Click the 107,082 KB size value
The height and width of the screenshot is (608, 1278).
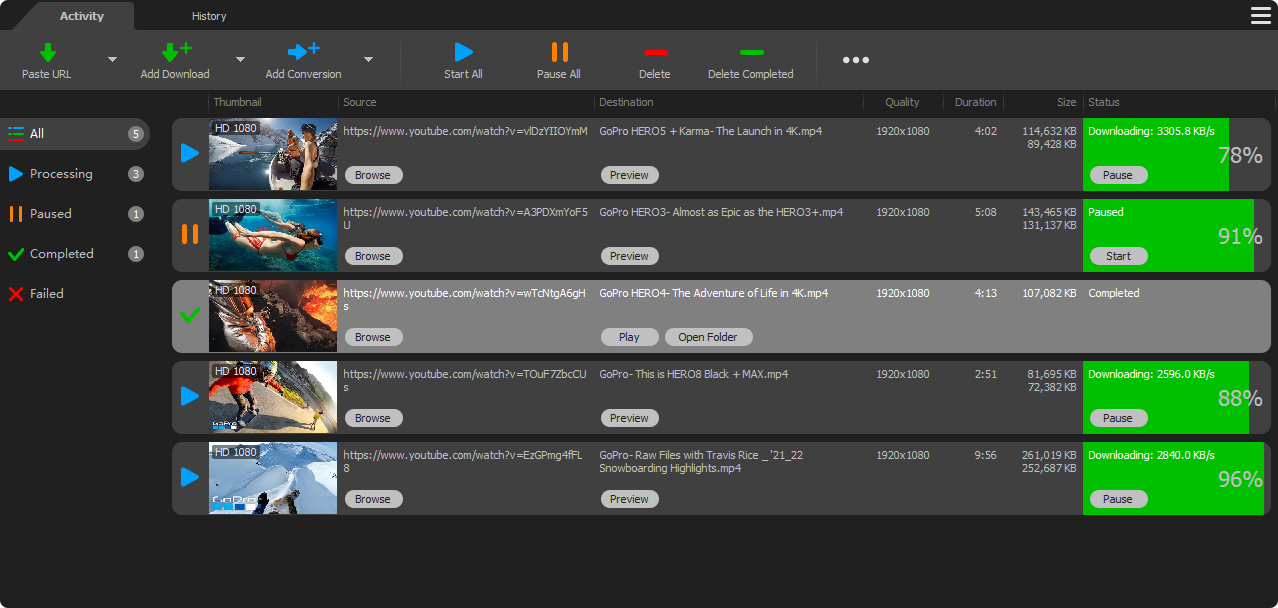(x=1049, y=293)
